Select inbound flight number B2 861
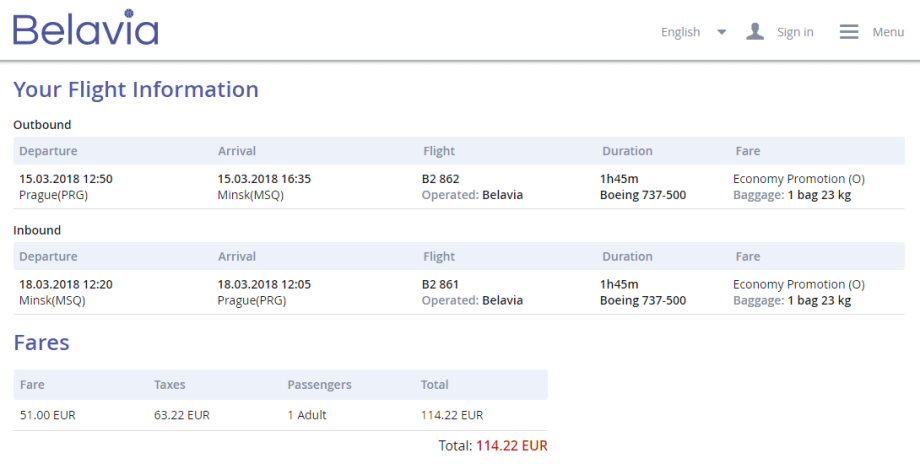The height and width of the screenshot is (464, 920). click(x=441, y=284)
